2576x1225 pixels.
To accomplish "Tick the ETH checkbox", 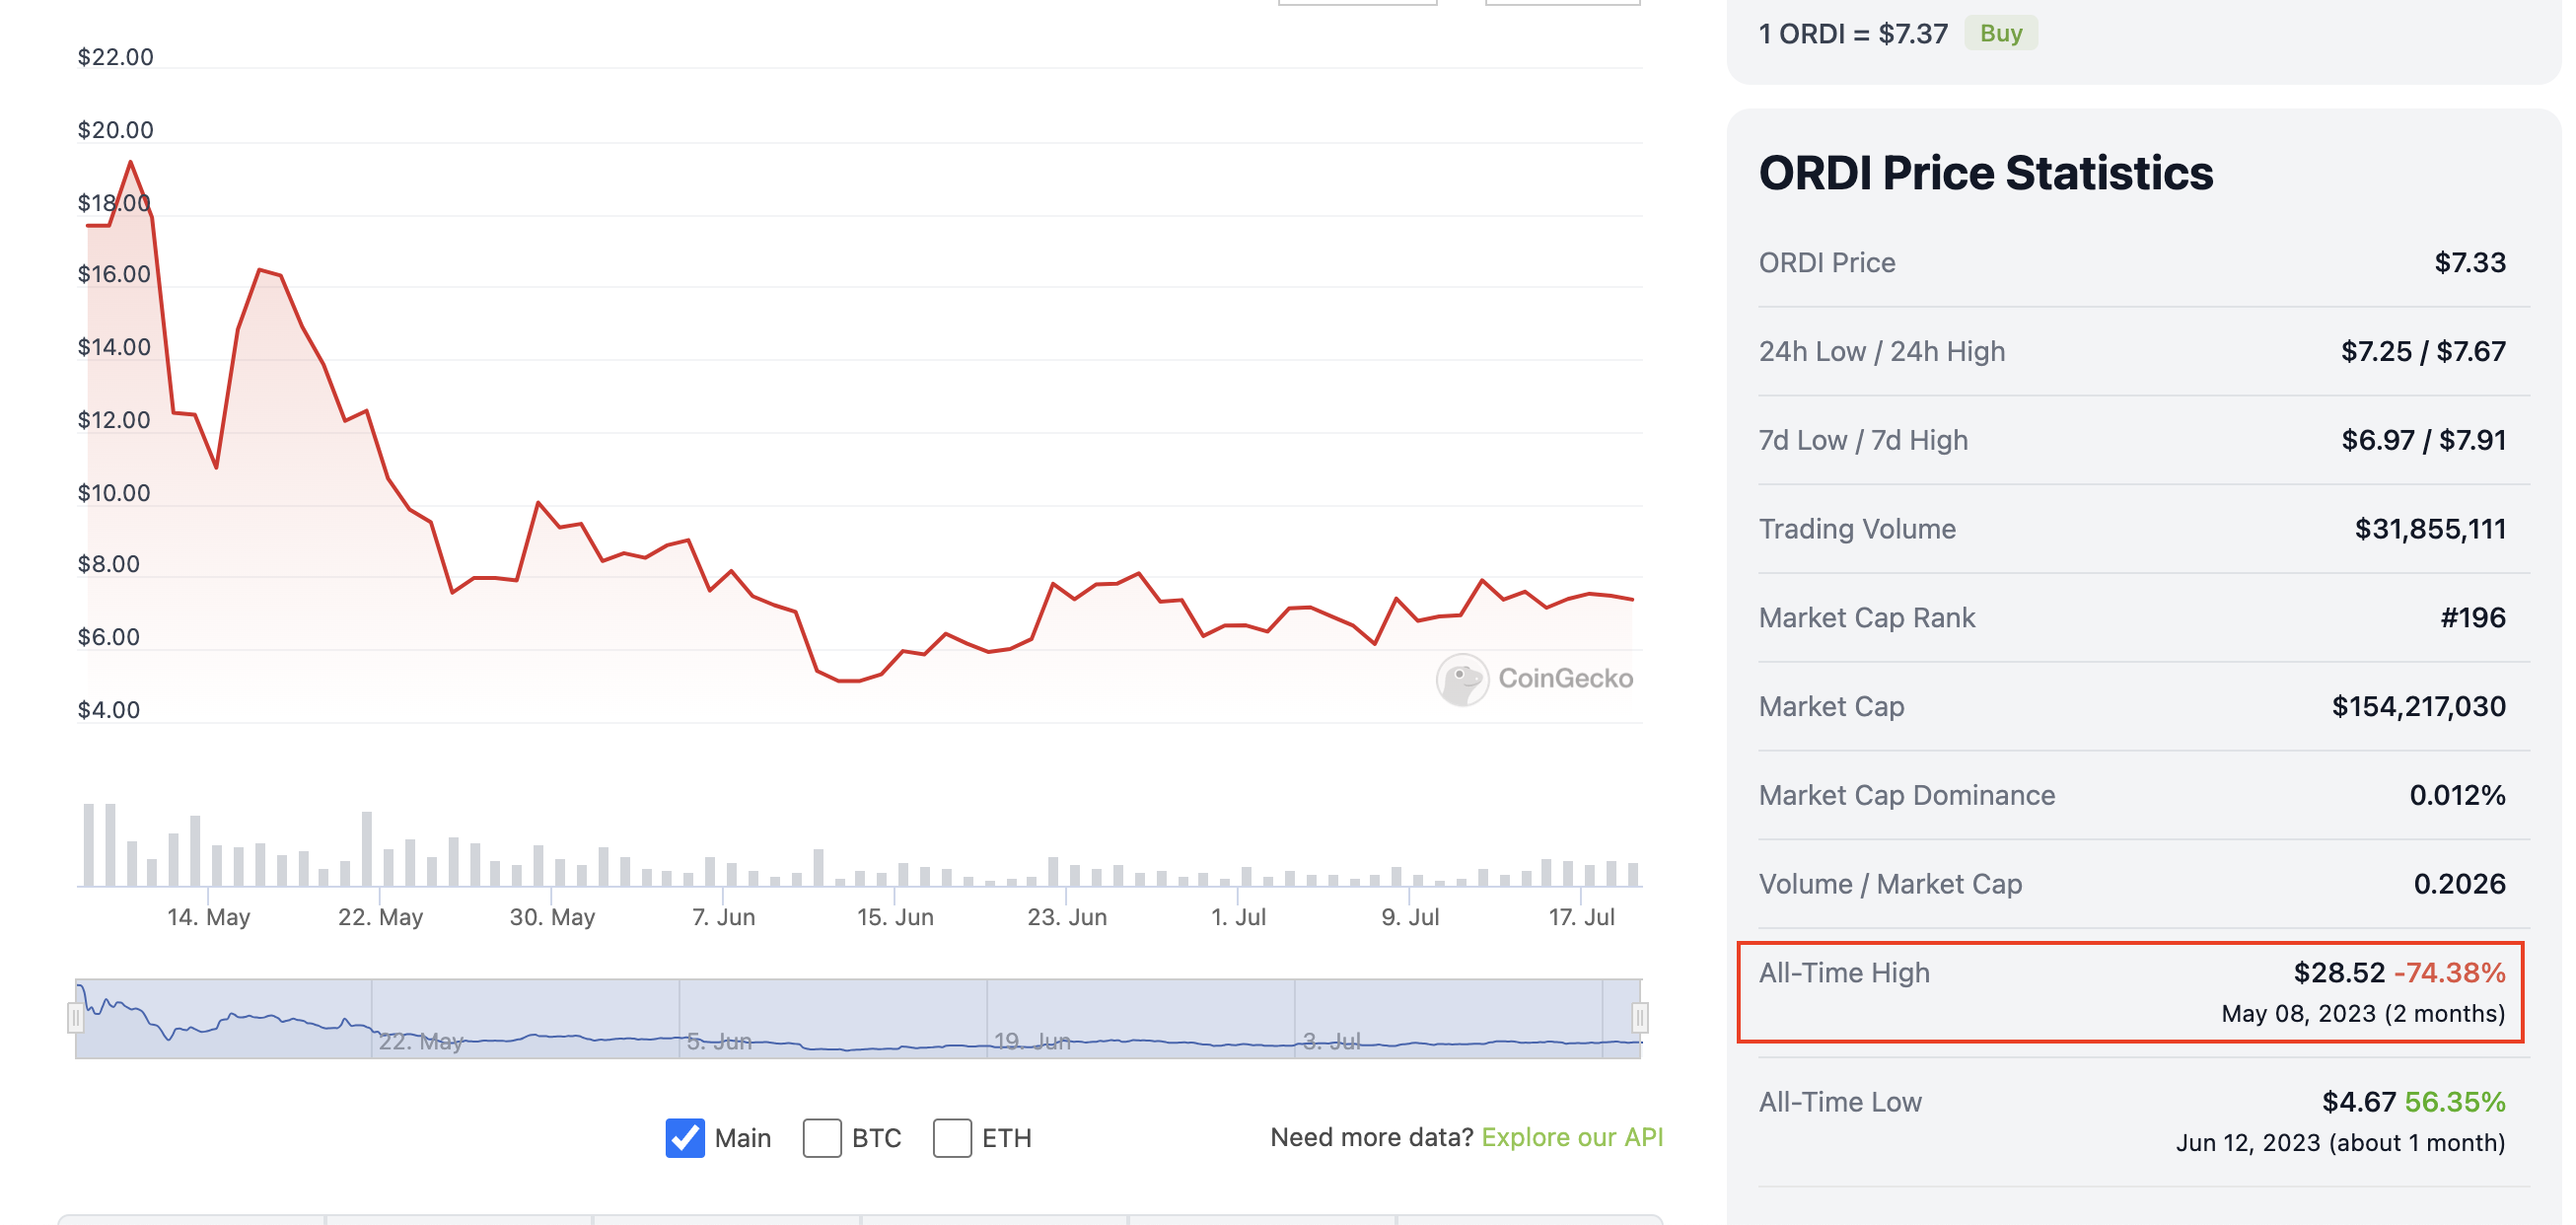I will point(952,1138).
